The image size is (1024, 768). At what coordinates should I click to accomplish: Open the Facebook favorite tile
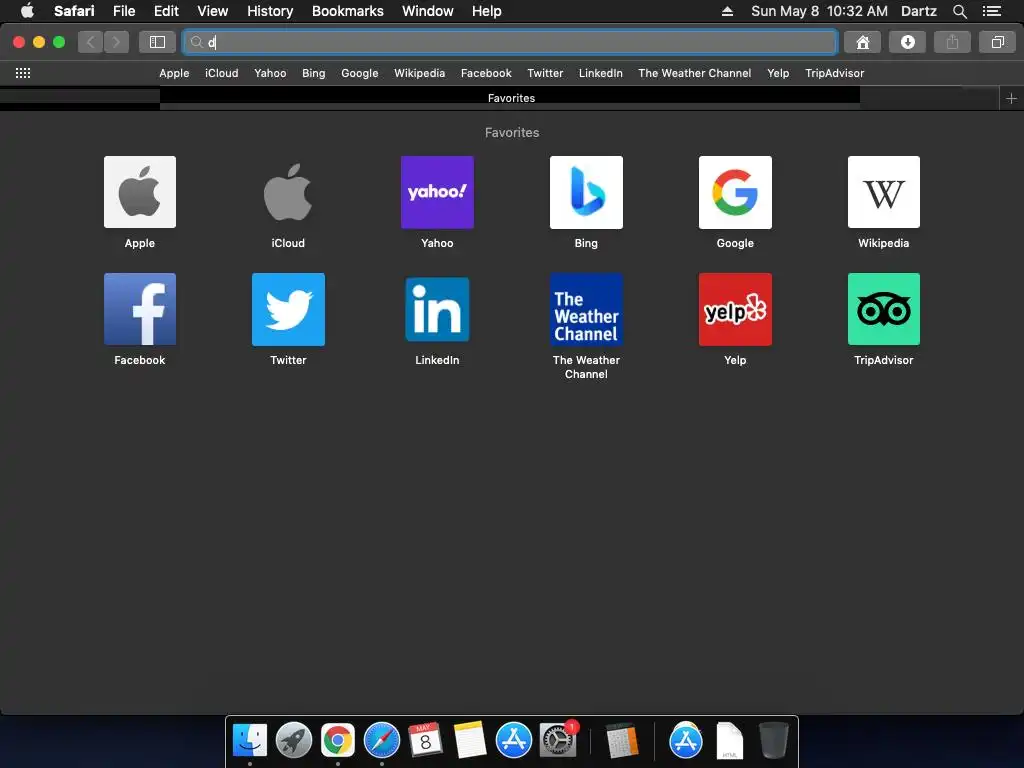(140, 309)
